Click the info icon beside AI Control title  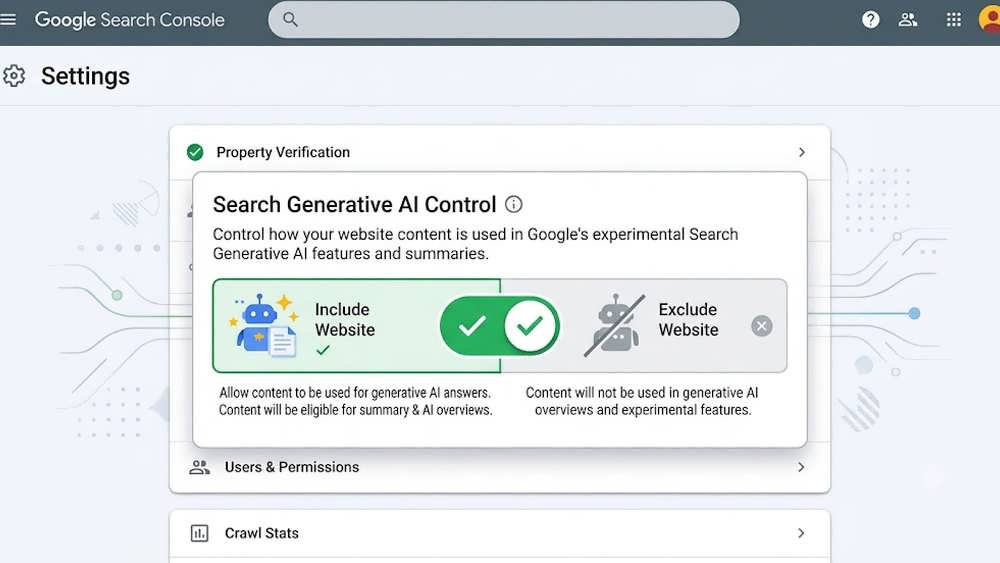pyautogui.click(x=513, y=204)
